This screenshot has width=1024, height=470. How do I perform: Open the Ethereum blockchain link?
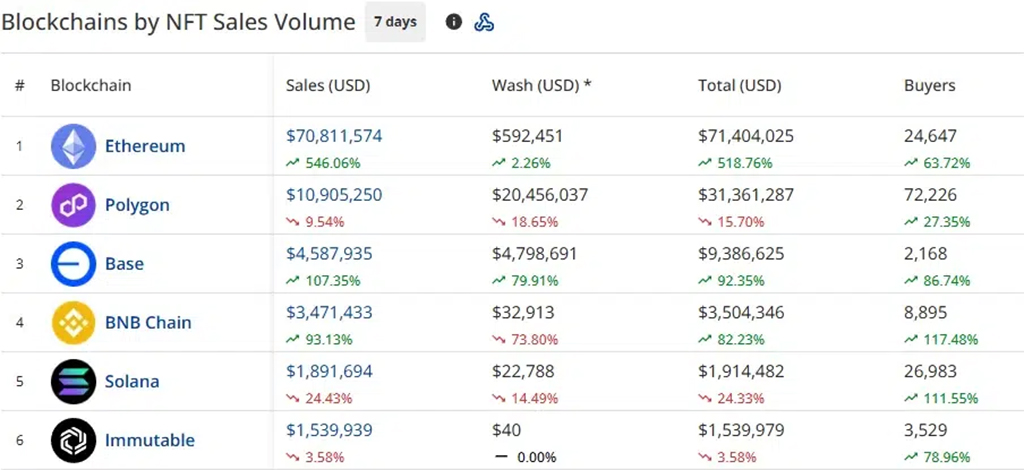145,146
